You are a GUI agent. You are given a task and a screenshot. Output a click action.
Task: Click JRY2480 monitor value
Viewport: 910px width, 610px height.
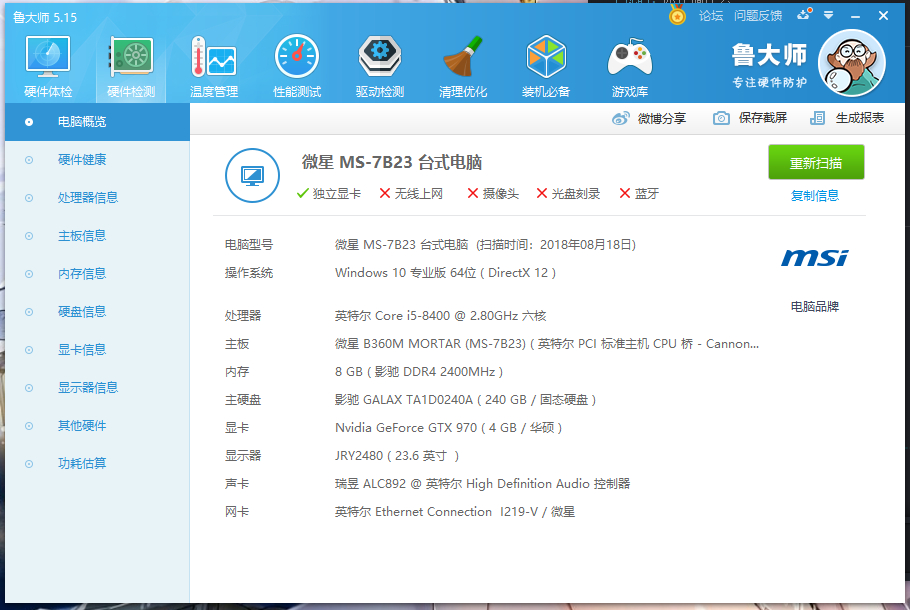tap(397, 456)
